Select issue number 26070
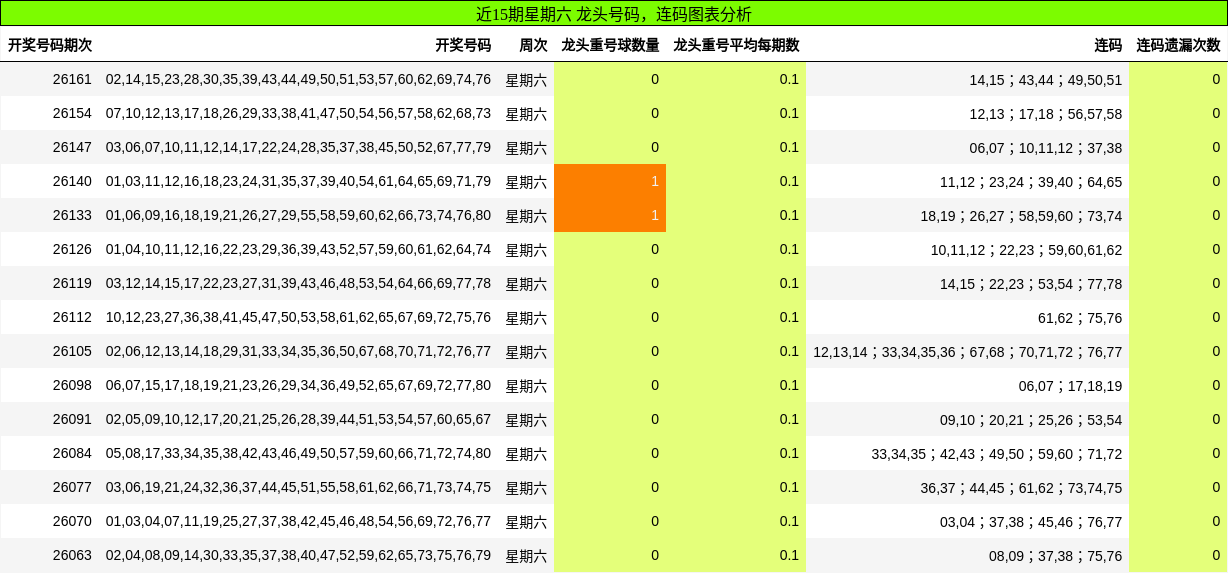Screen dimensions: 1228x573 [x=72, y=521]
